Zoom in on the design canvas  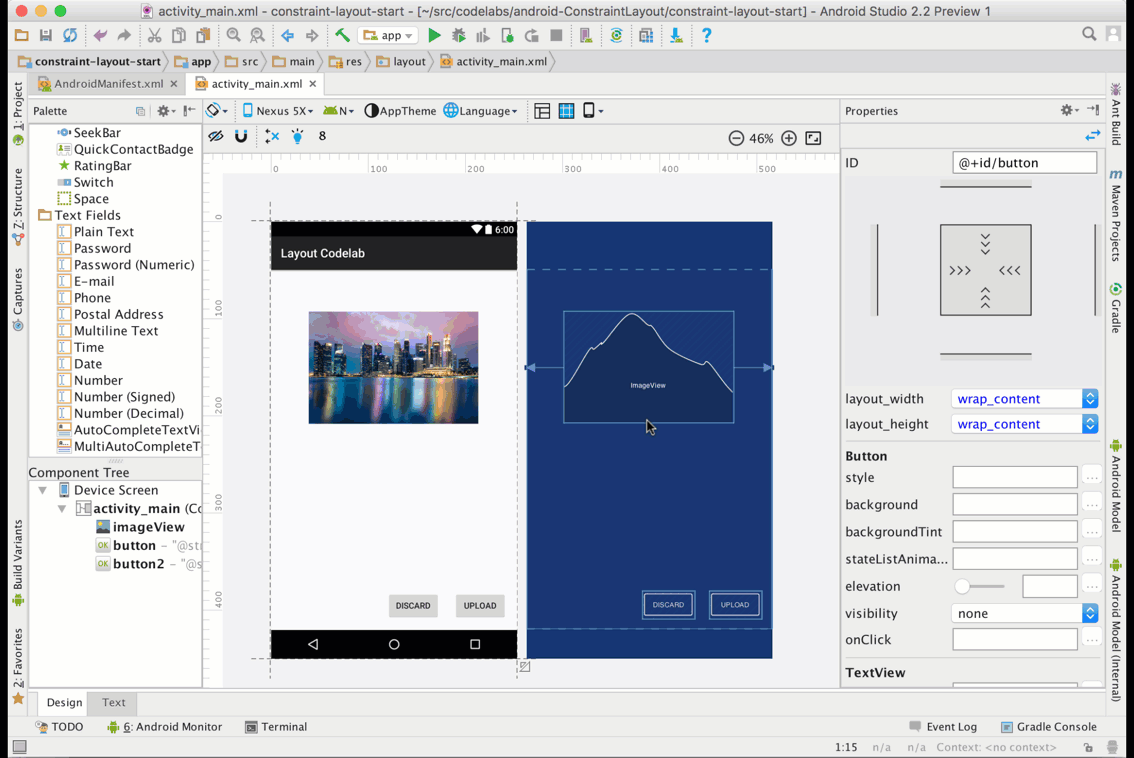coord(789,138)
